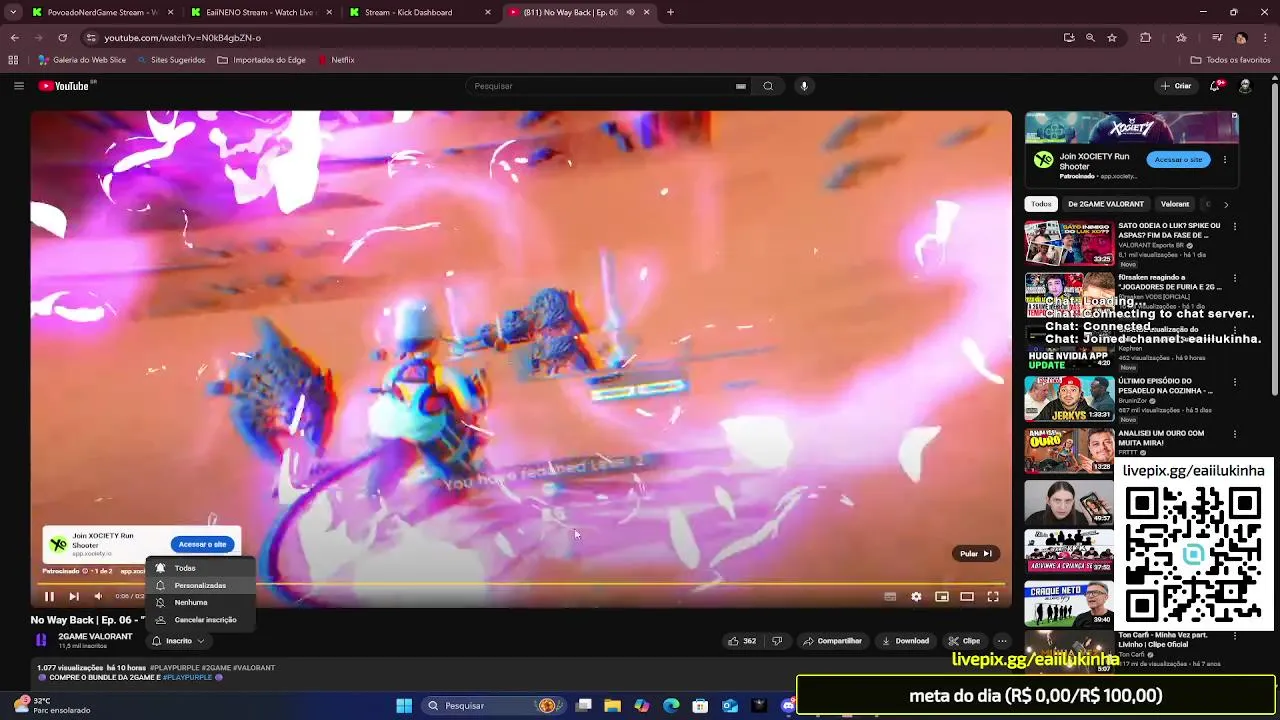Image resolution: width=1280 pixels, height=720 pixels.
Task: Toggle subtitles in the video player
Action: (x=890, y=596)
